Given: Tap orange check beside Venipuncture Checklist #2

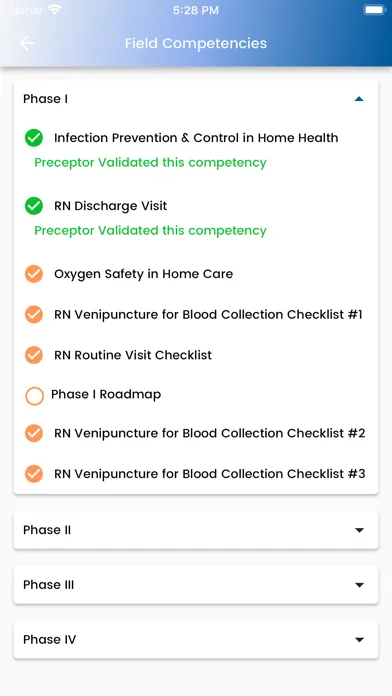Looking at the screenshot, I should 34,433.
